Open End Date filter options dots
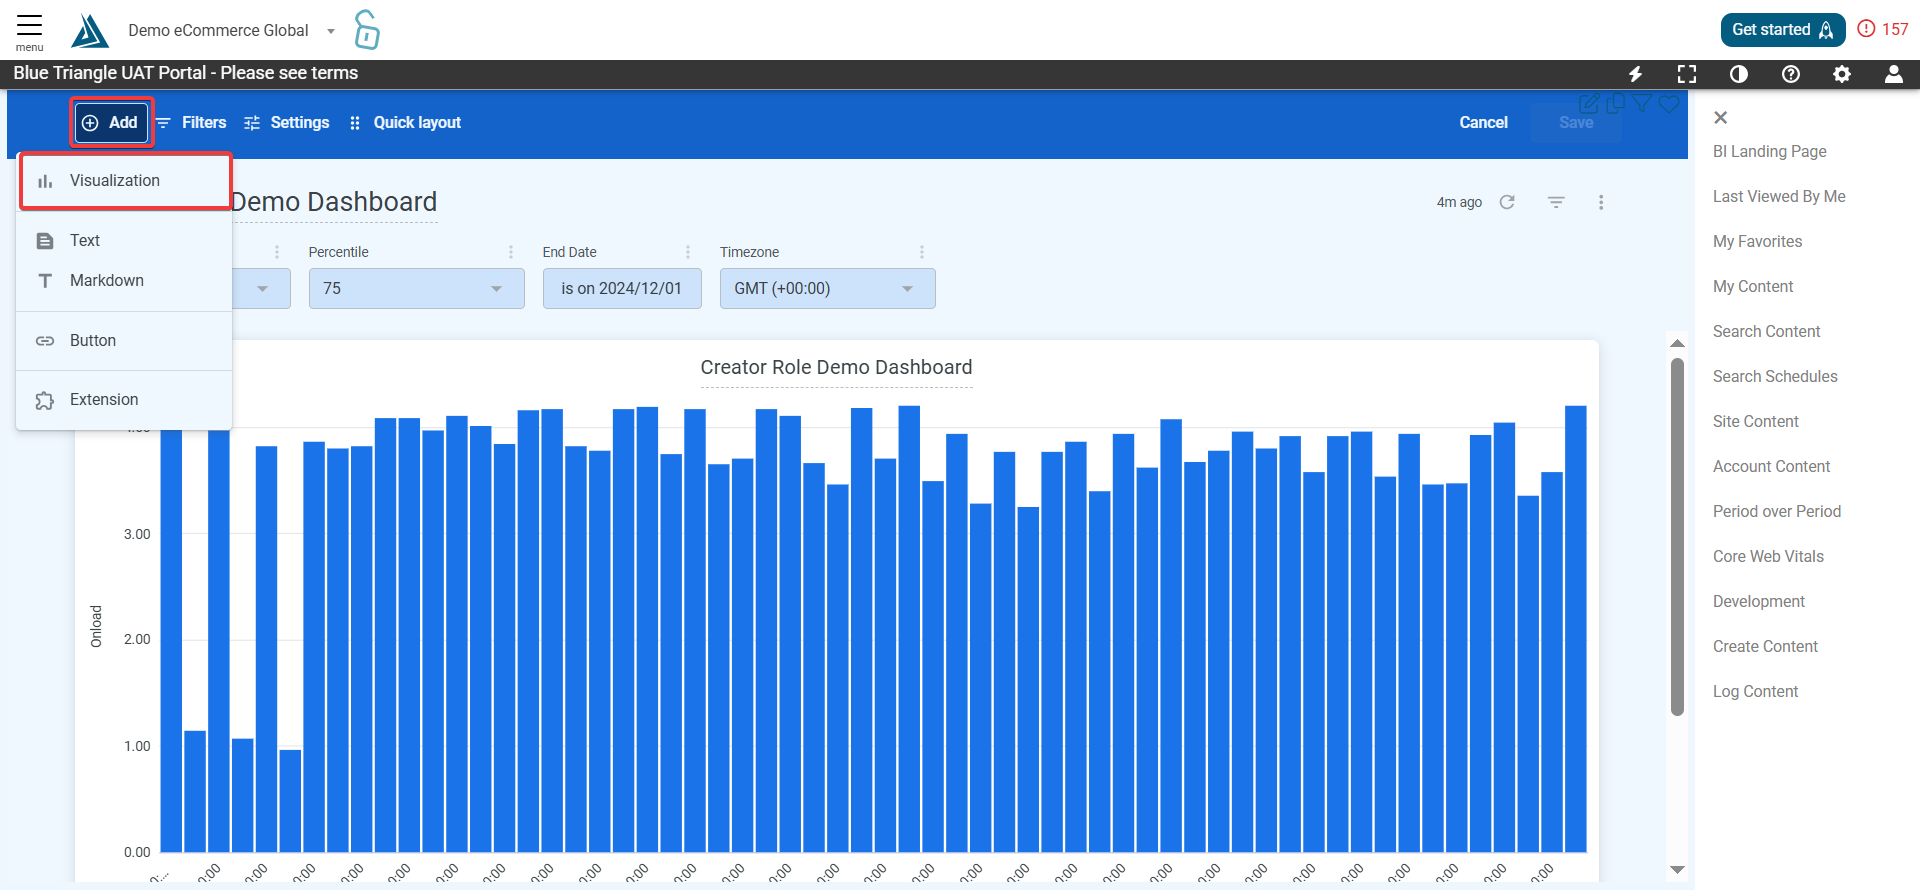Viewport: 1920px width, 890px height. point(688,252)
